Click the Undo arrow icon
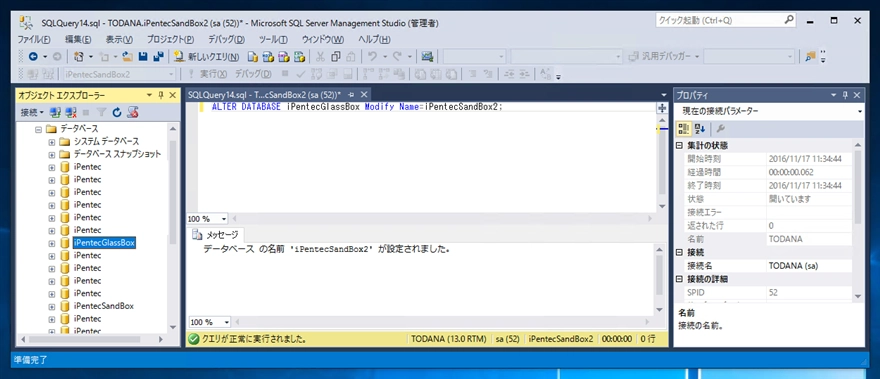This screenshot has width=880, height=379. pos(372,57)
